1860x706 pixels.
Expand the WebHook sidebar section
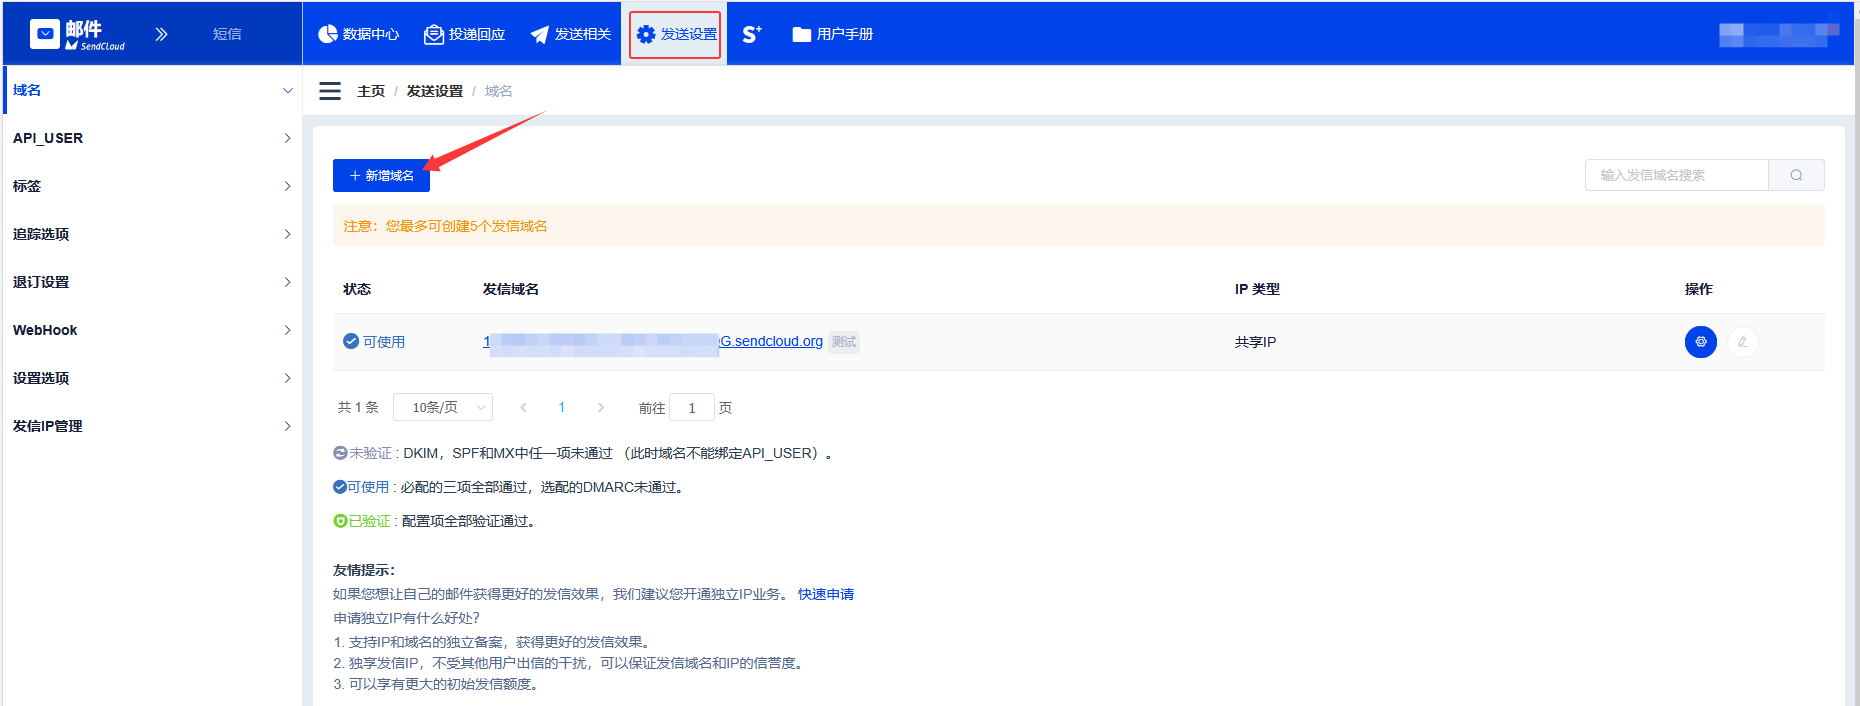tap(150, 330)
